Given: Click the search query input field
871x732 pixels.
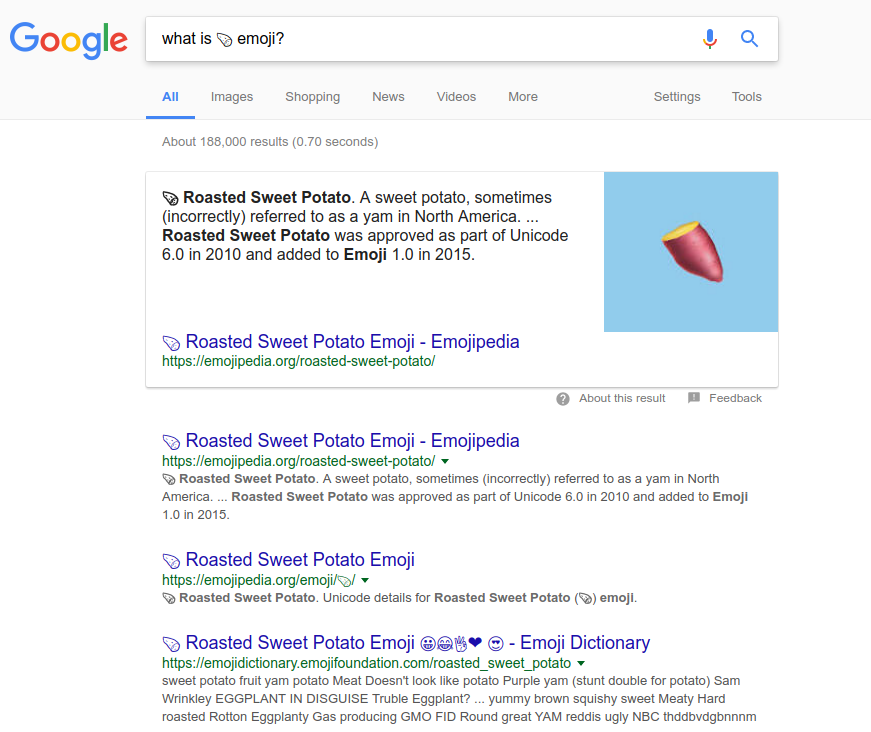Looking at the screenshot, I should click(x=422, y=39).
